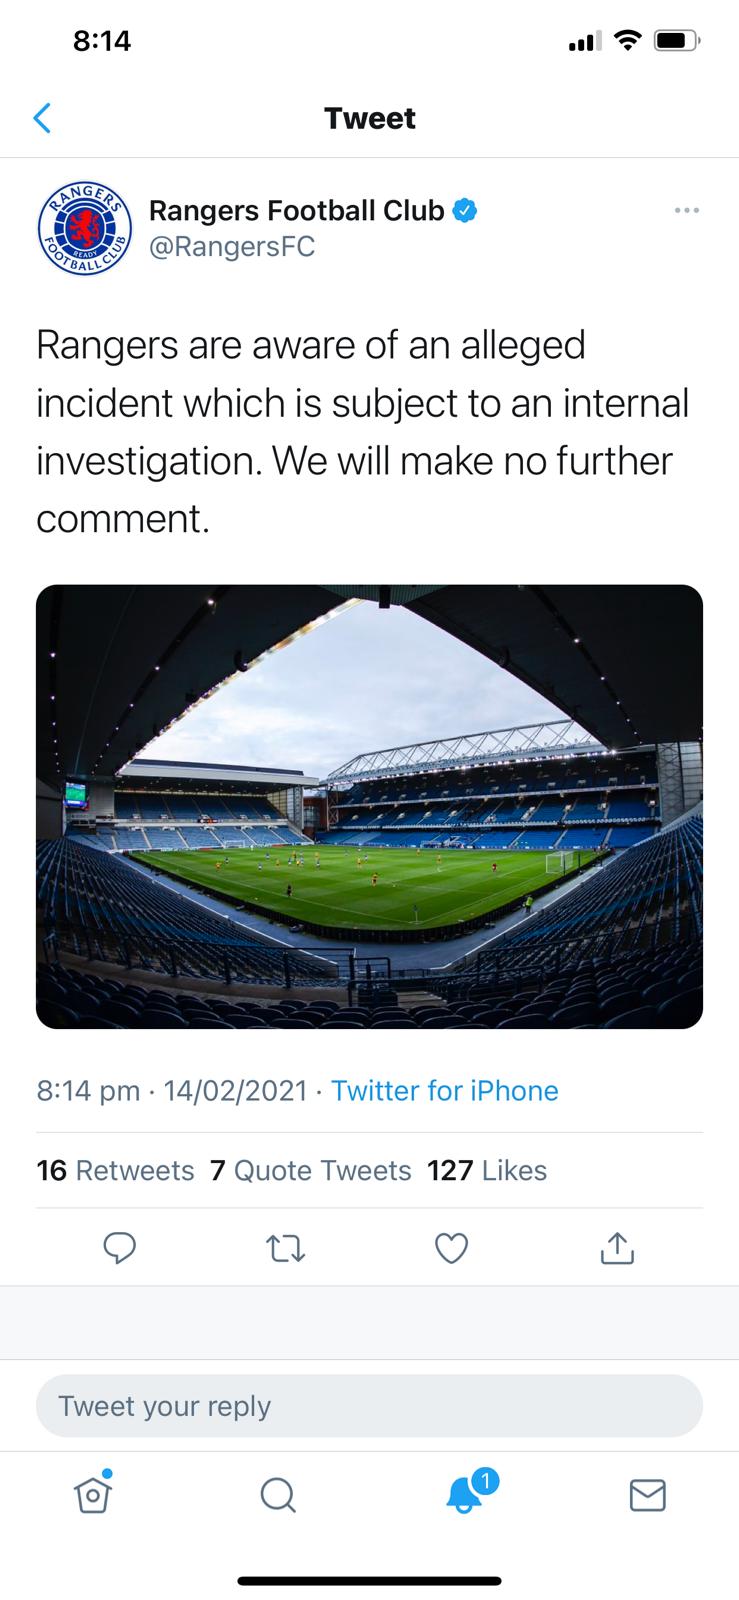The height and width of the screenshot is (1600, 739).
Task: Open Rangers Football Club profile avatar
Action: 84,229
